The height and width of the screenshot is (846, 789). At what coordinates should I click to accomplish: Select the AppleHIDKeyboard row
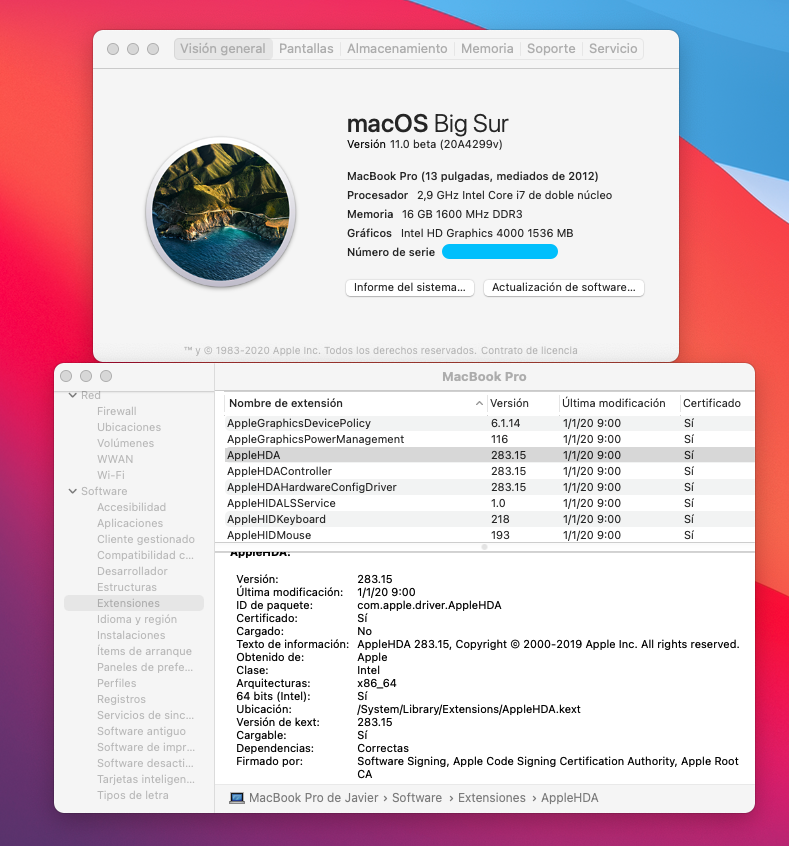point(489,519)
